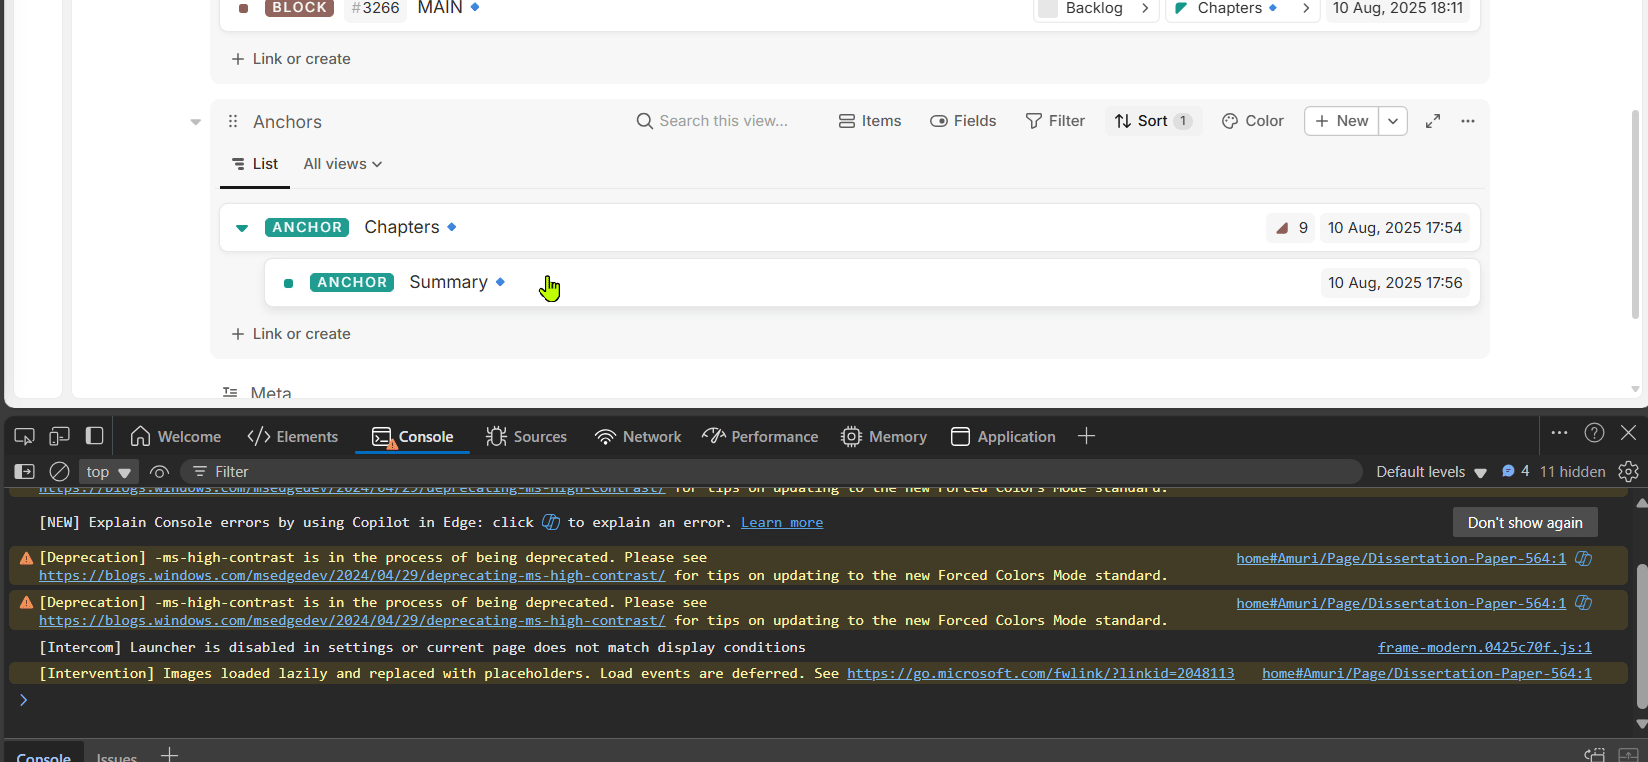Open Issues drawer tab

(117, 756)
